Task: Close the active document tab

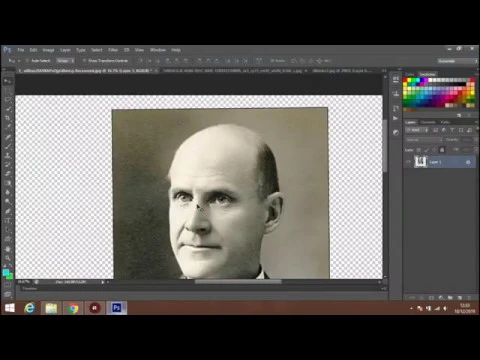Action: click(156, 71)
